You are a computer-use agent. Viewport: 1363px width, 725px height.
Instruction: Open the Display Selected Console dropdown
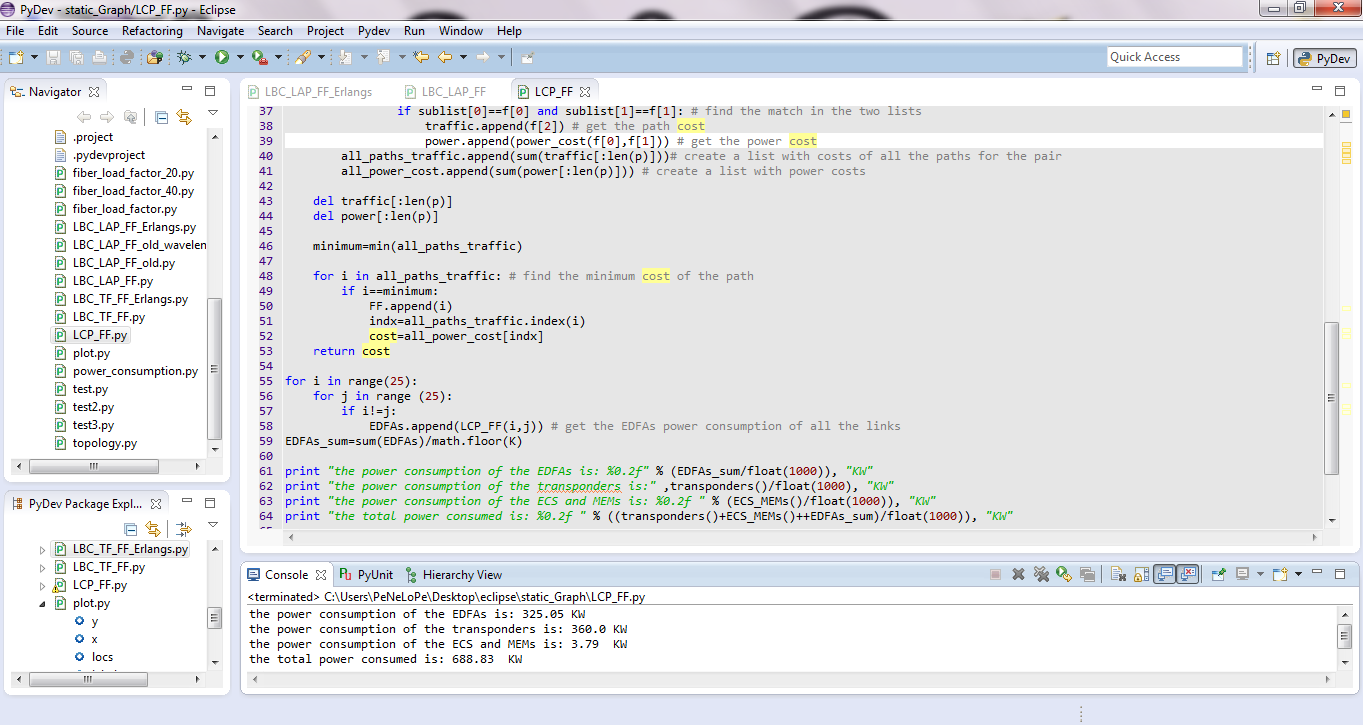pyautogui.click(x=1259, y=574)
